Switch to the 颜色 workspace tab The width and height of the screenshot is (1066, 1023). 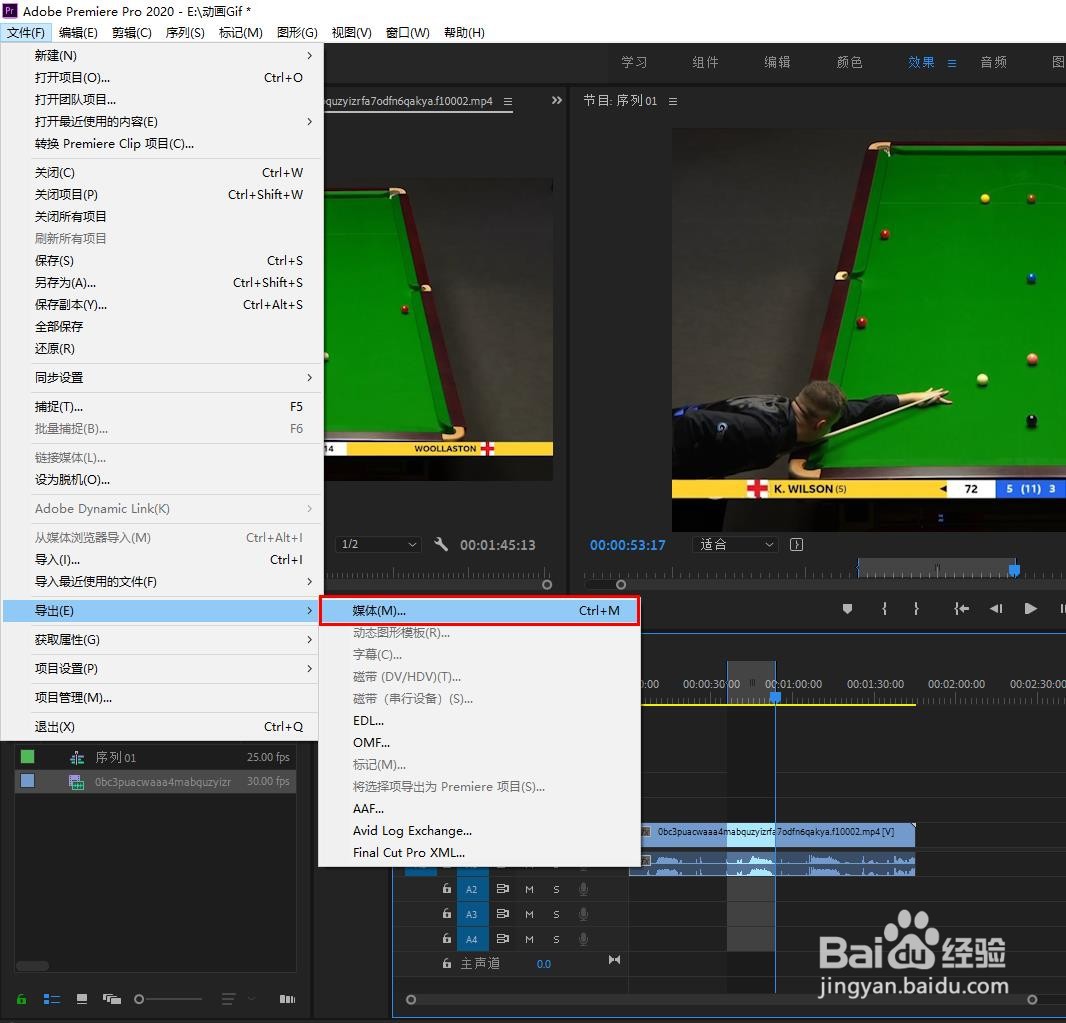pyautogui.click(x=849, y=63)
